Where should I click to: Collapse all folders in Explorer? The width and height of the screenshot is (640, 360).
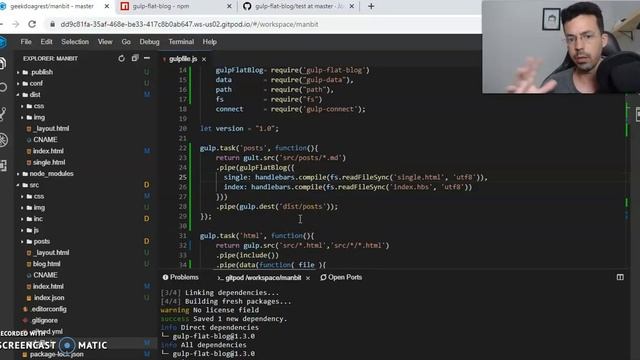135,58
